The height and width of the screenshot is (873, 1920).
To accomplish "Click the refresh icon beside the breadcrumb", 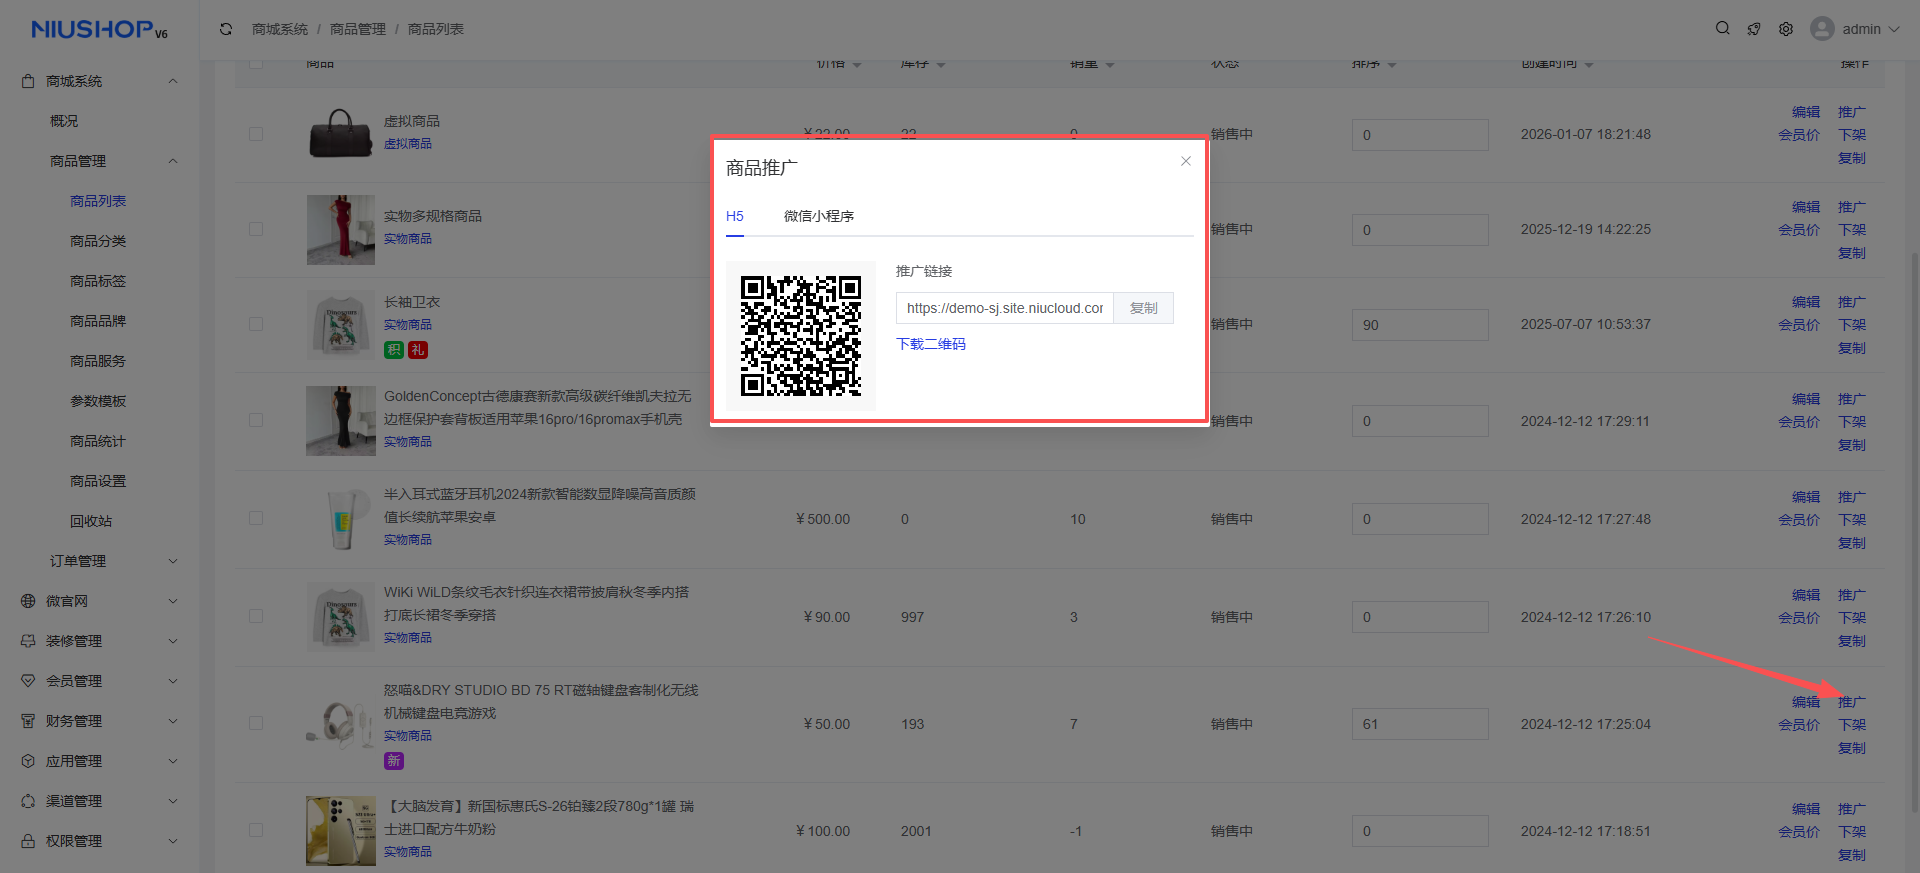I will point(226,29).
